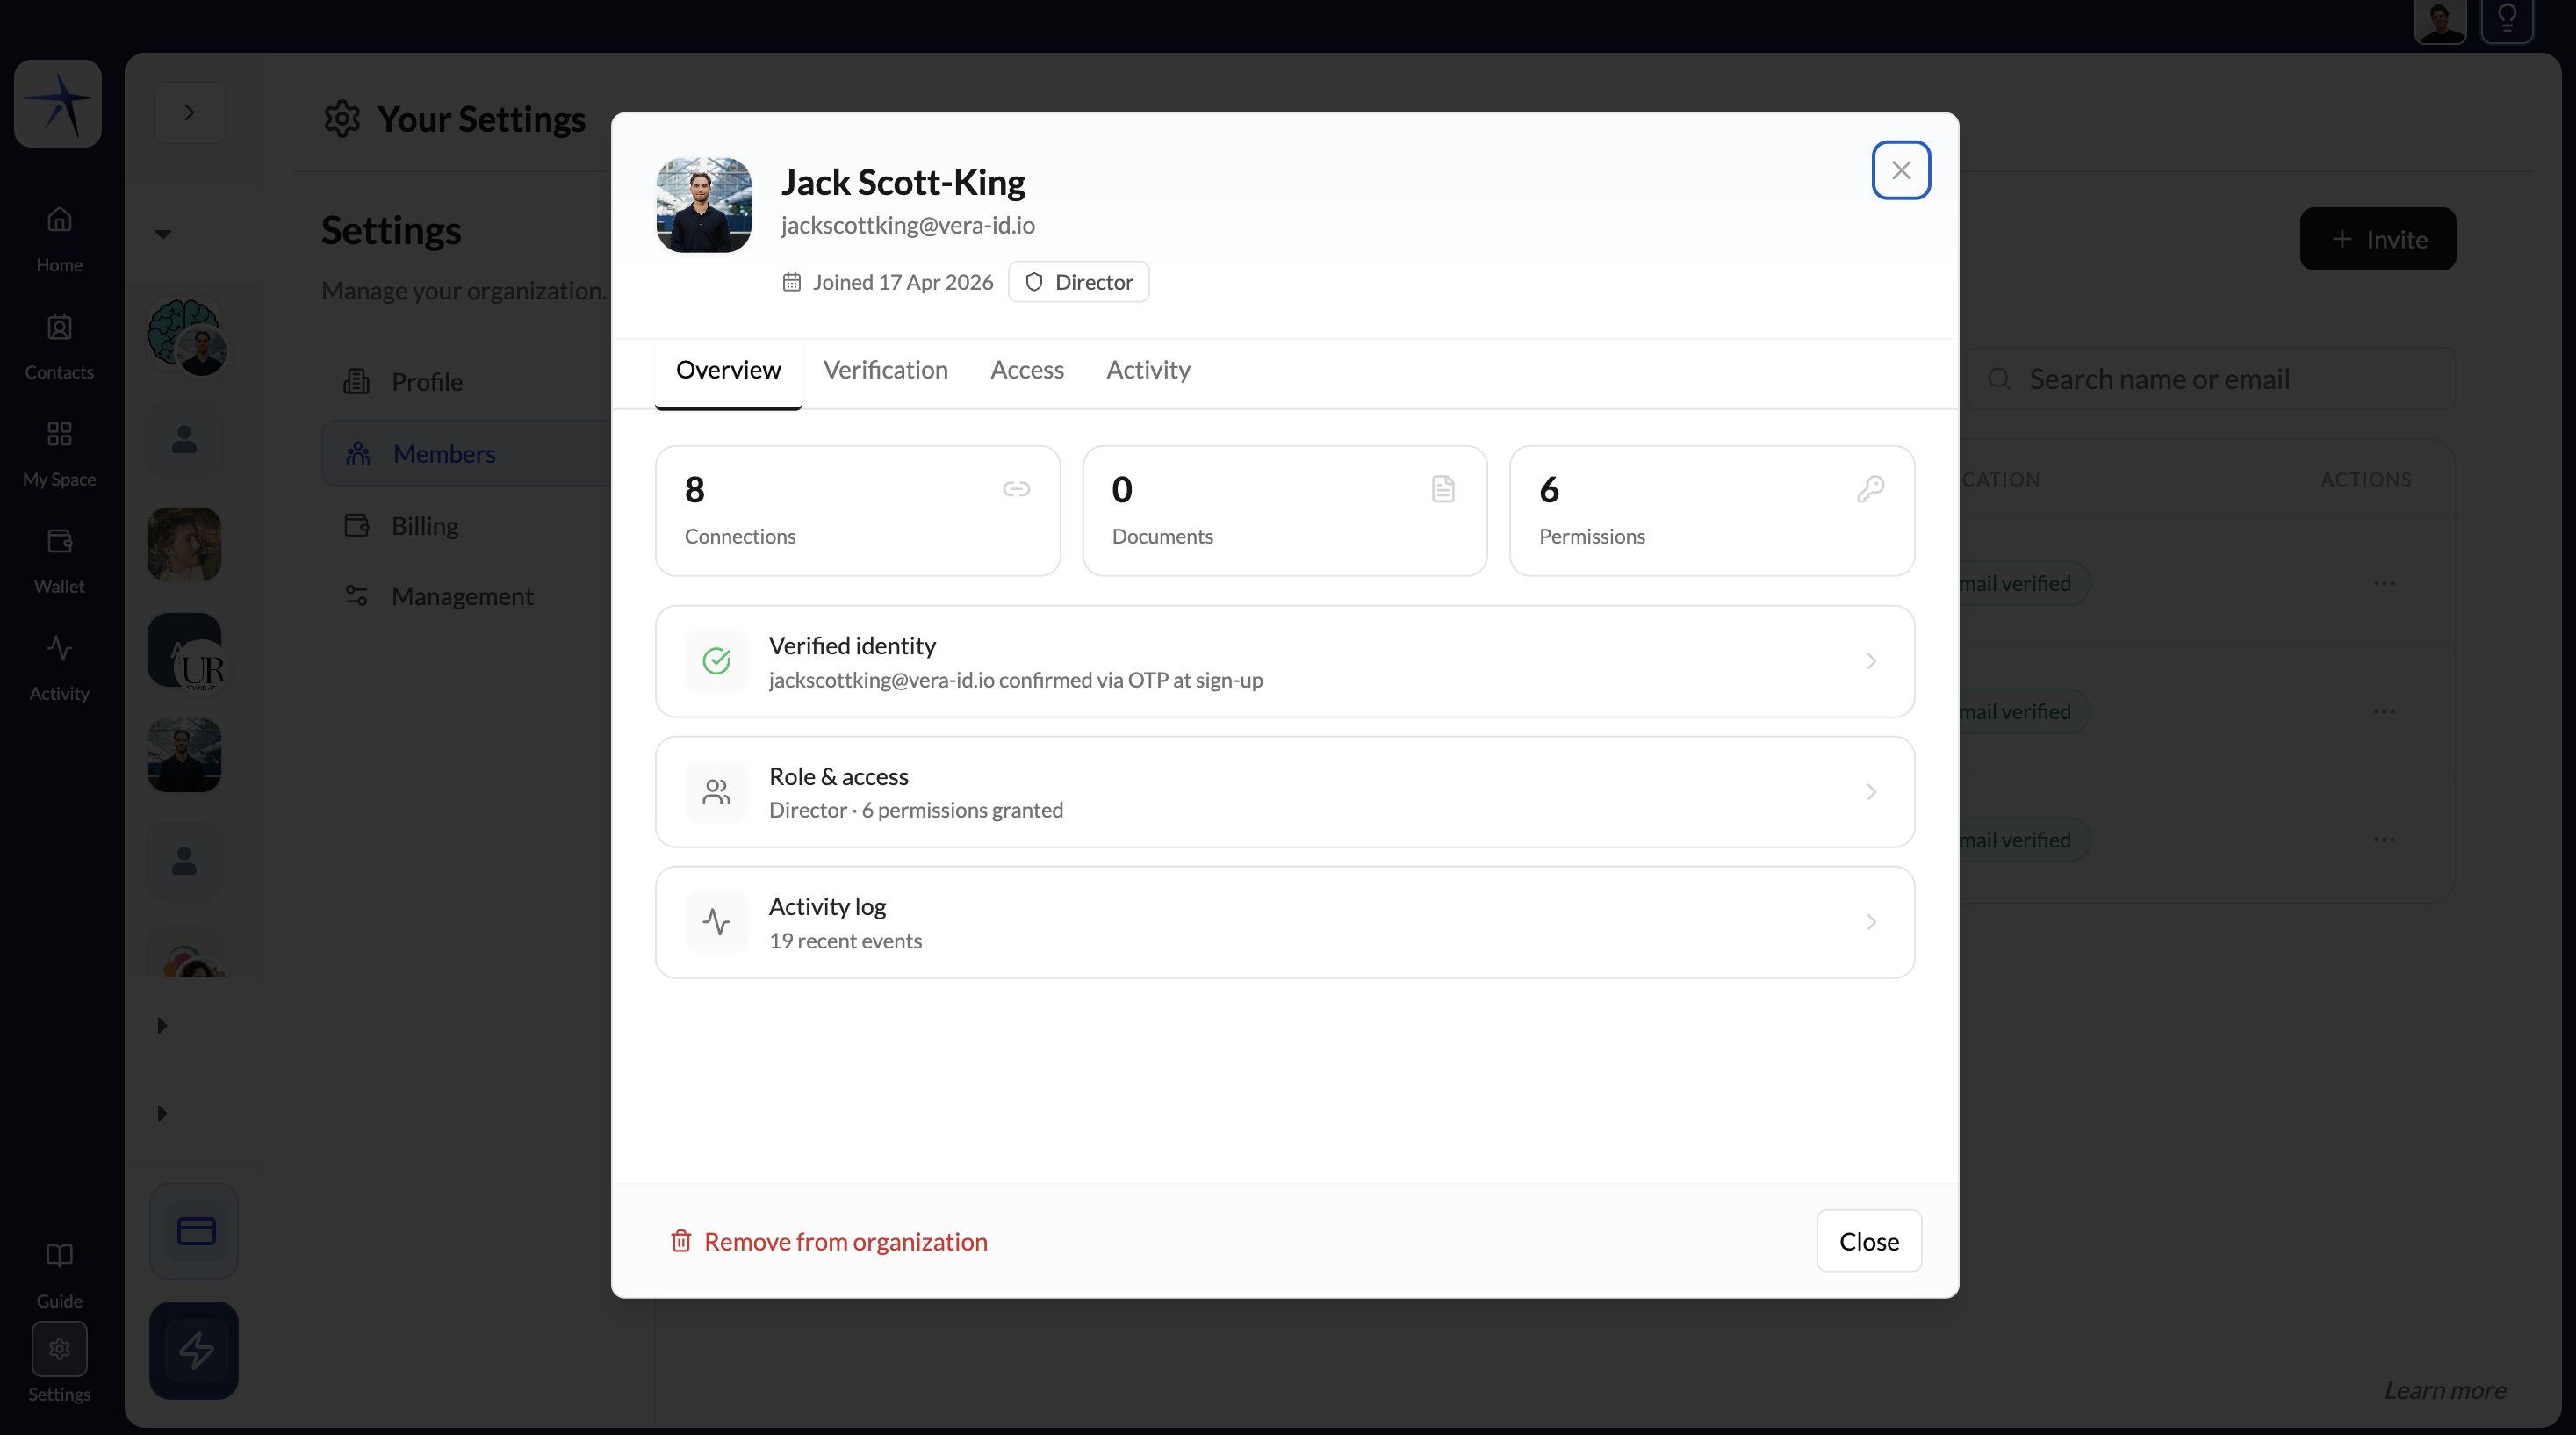Click the calendar icon beside Joined date

(791, 282)
